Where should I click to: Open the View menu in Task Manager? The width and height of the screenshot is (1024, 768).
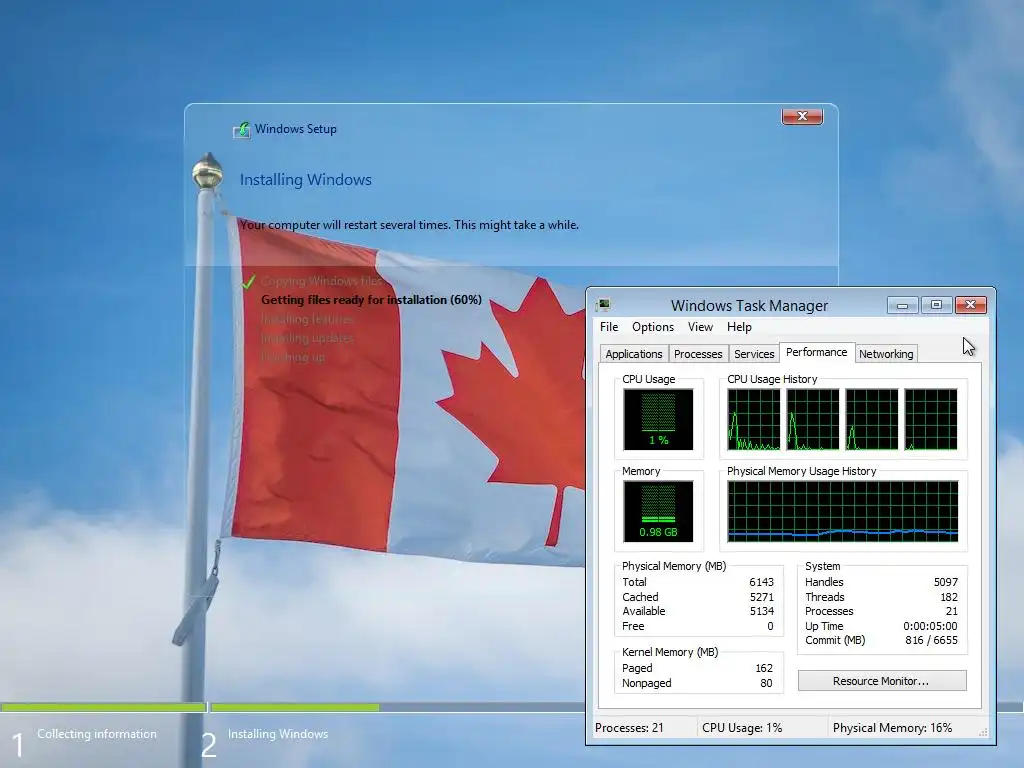pos(700,327)
